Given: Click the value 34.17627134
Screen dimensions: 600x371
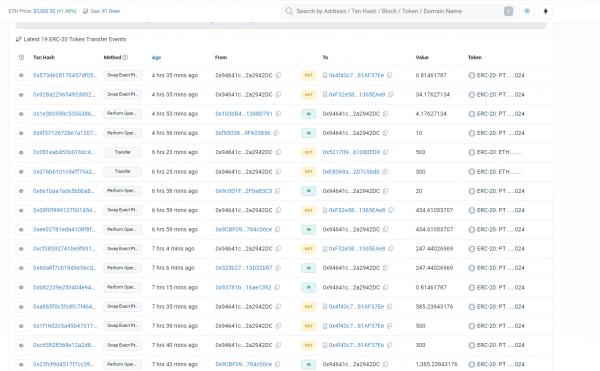Looking at the screenshot, I should (432, 94).
